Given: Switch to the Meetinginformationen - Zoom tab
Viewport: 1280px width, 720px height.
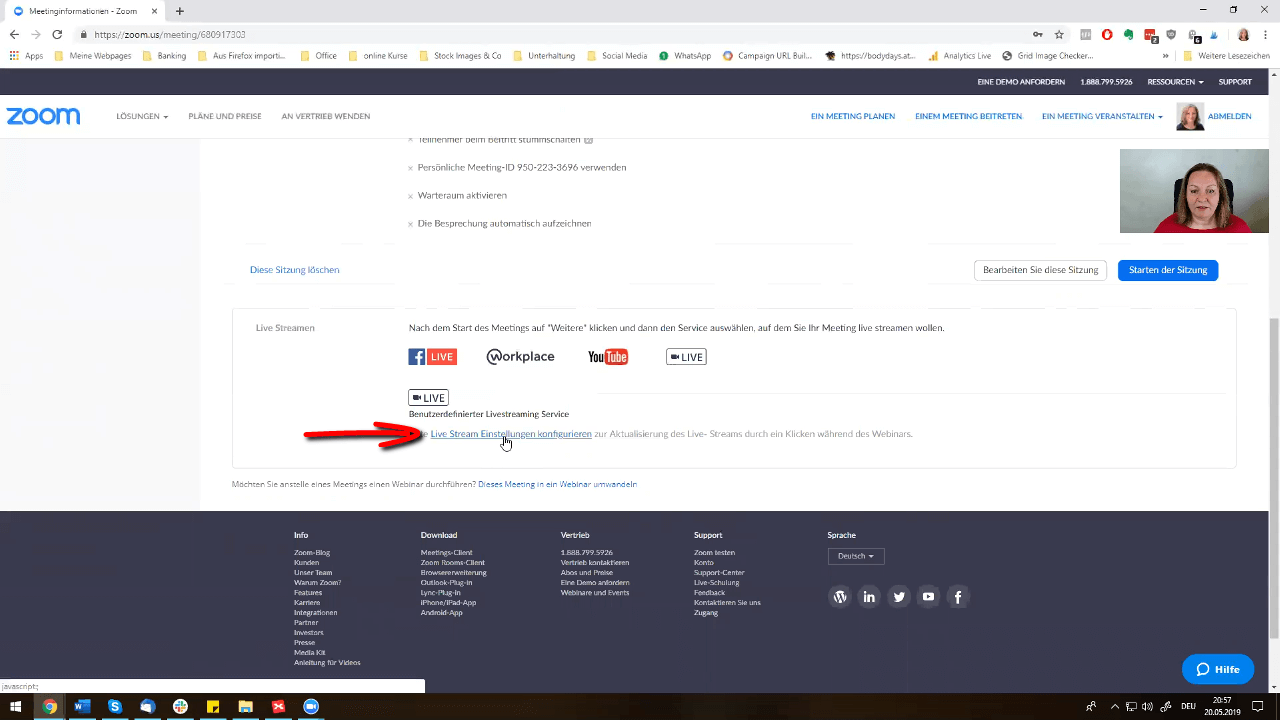Looking at the screenshot, I should point(85,11).
